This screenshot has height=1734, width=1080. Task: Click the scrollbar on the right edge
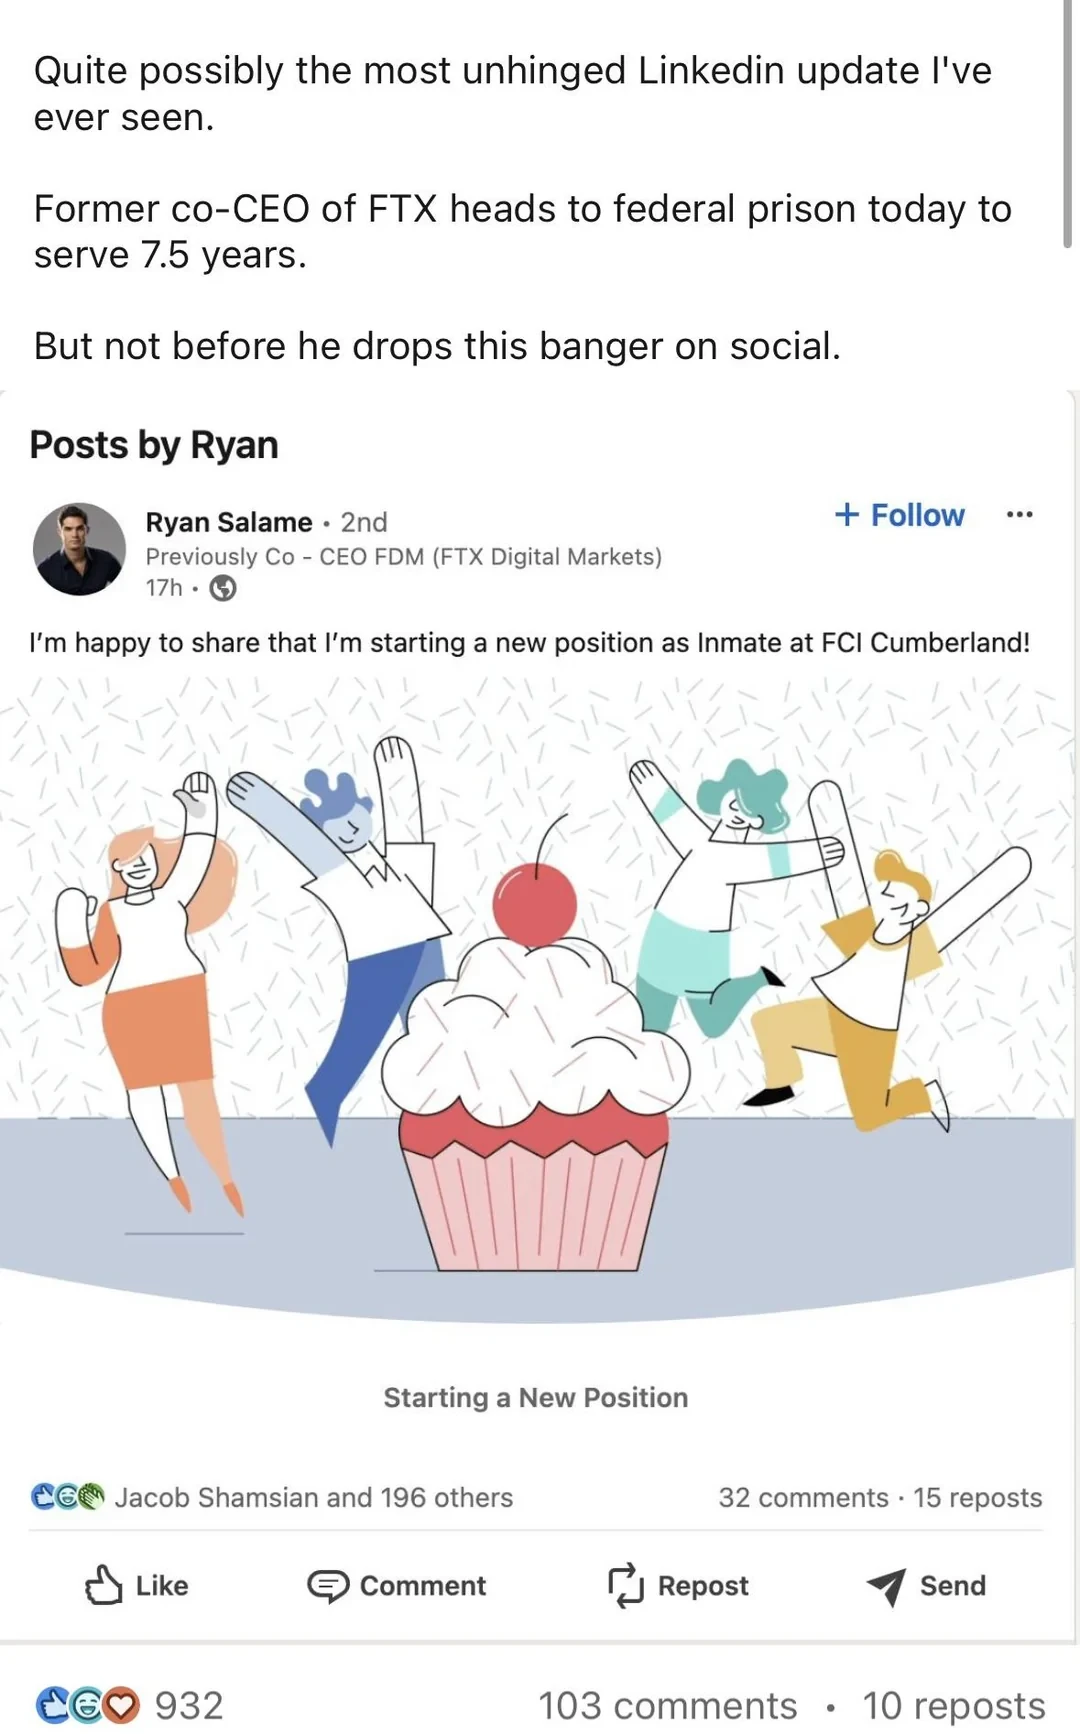[1068, 120]
